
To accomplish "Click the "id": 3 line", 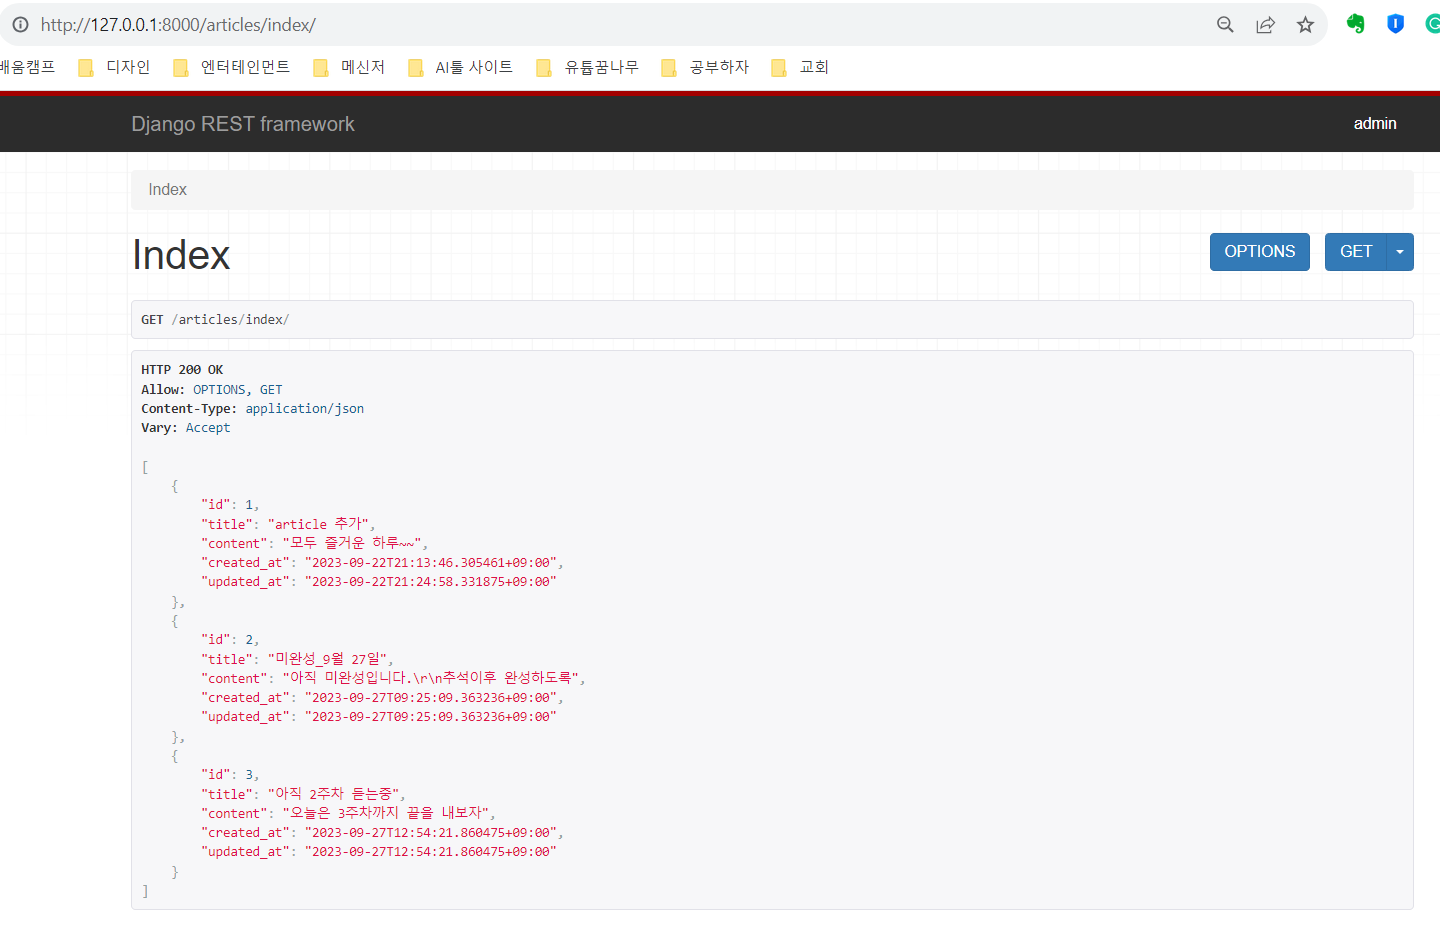I will (230, 775).
